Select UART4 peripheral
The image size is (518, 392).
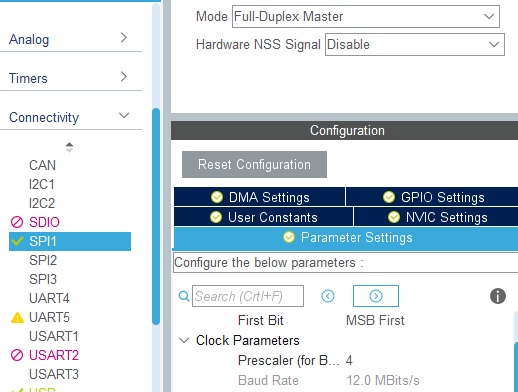[49, 298]
